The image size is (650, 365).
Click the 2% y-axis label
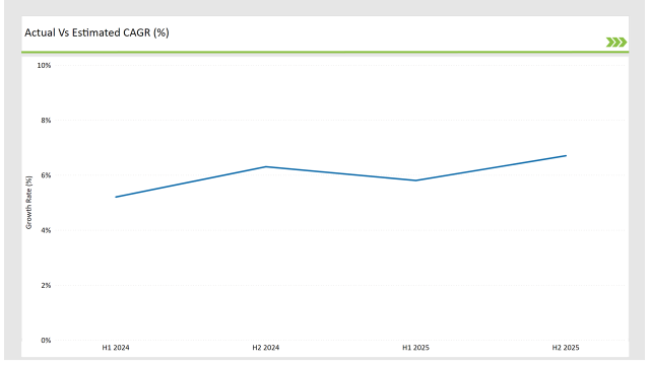click(x=46, y=285)
